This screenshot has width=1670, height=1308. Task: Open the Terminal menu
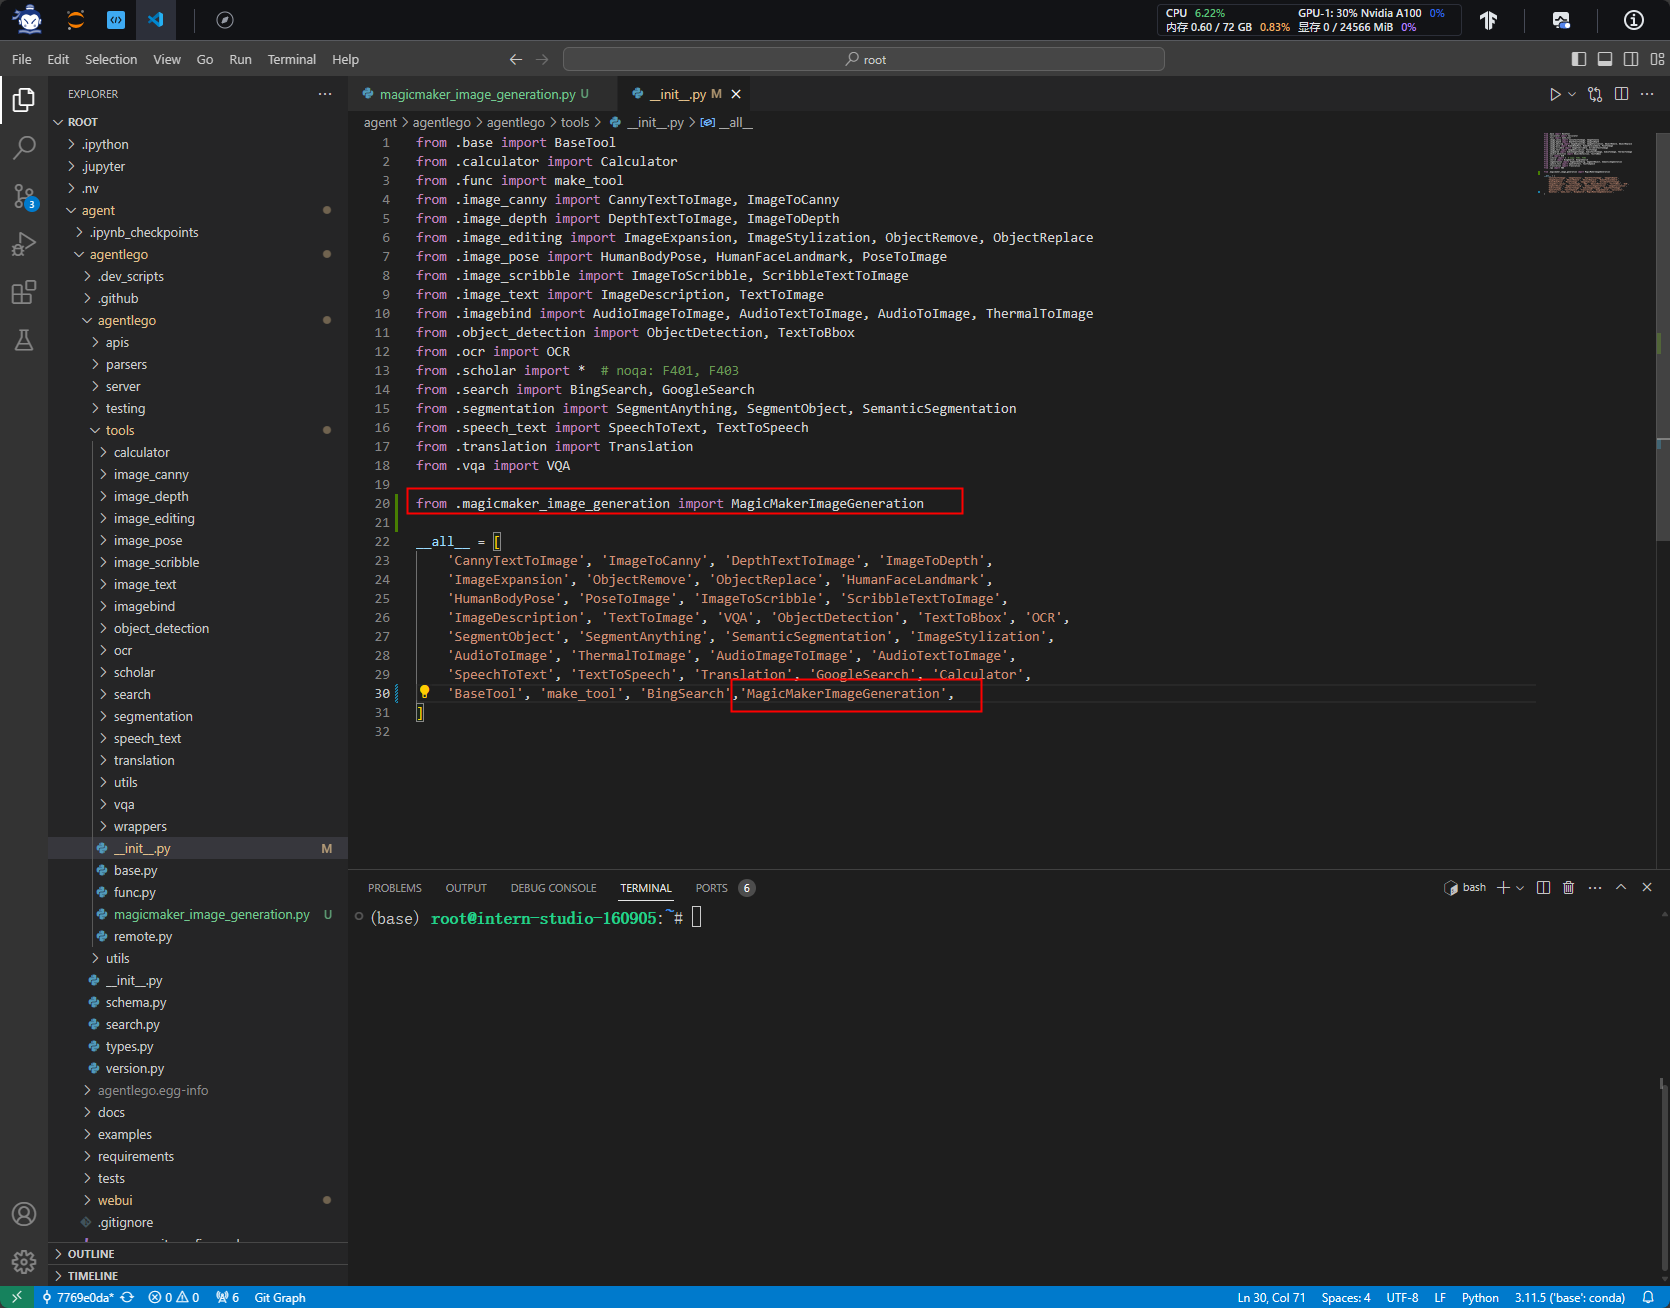(x=291, y=60)
